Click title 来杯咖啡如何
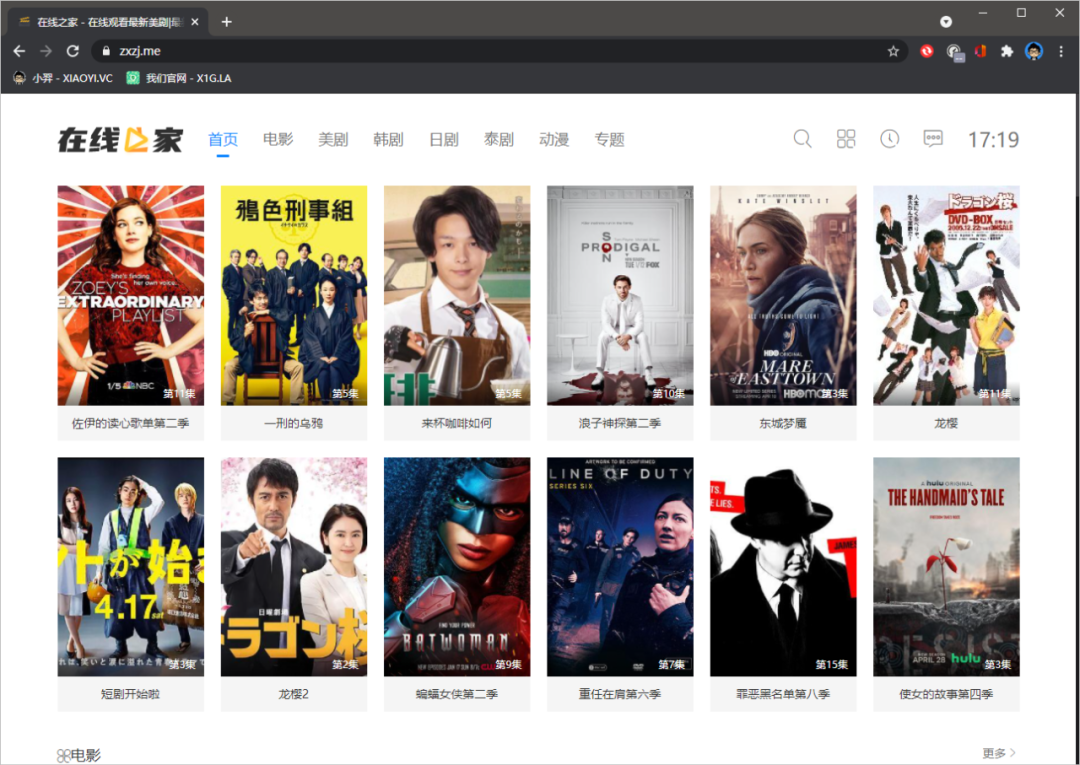The height and width of the screenshot is (765, 1080). 457,423
